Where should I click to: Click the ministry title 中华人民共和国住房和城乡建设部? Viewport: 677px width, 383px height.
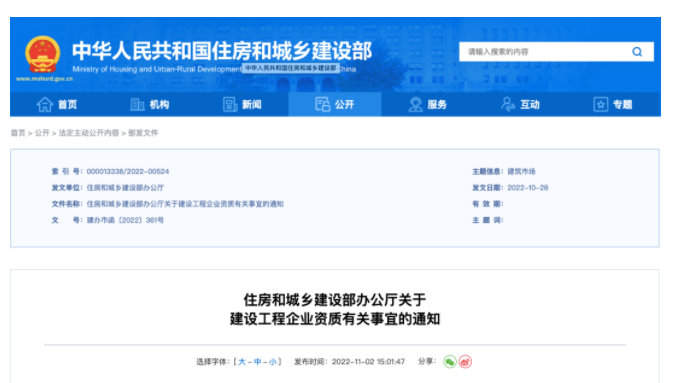coord(222,51)
